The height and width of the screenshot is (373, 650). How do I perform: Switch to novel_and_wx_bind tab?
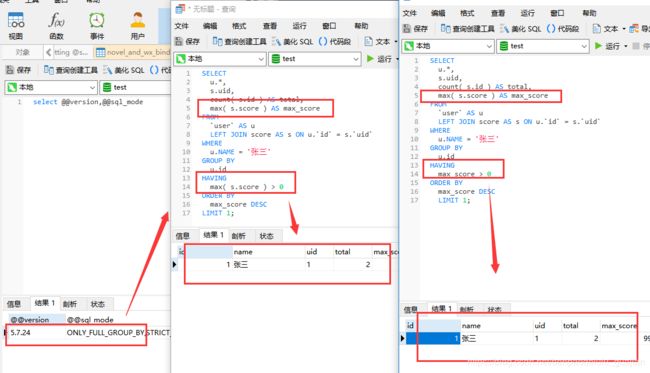pos(132,52)
